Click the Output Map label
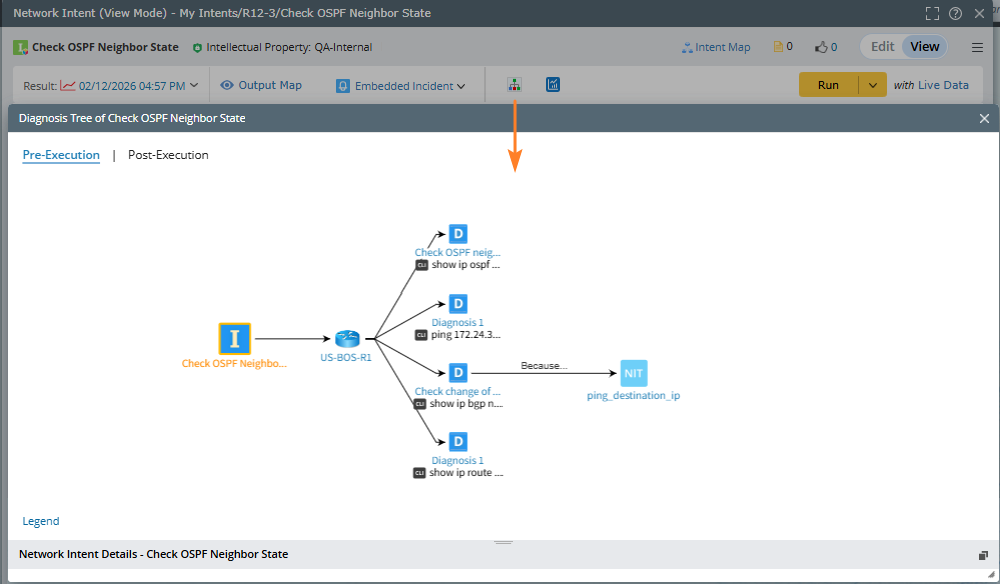This screenshot has width=1000, height=584. [270, 85]
